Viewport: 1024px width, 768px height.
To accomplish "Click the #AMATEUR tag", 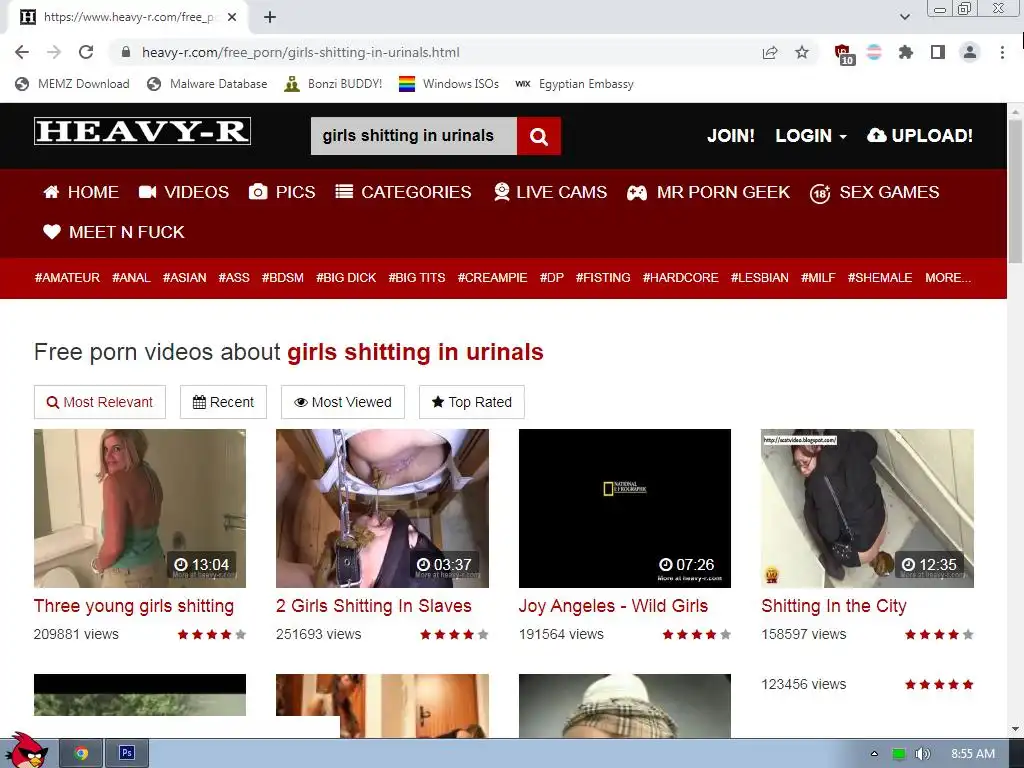I will click(x=67, y=278).
